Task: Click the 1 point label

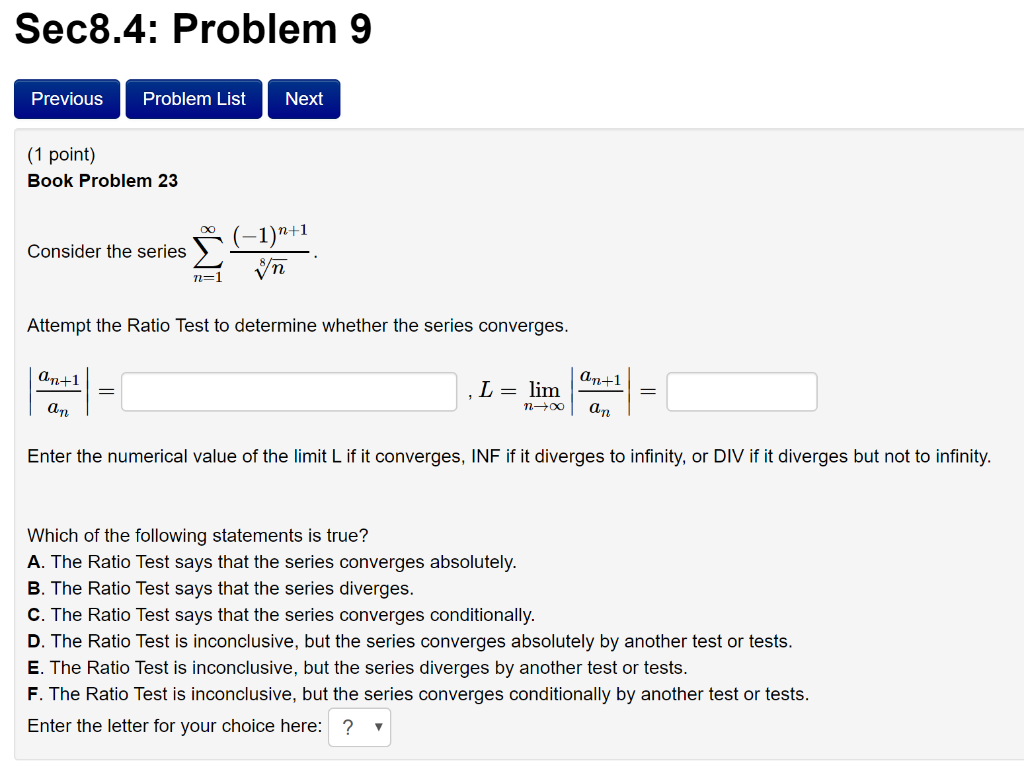Action: point(60,154)
